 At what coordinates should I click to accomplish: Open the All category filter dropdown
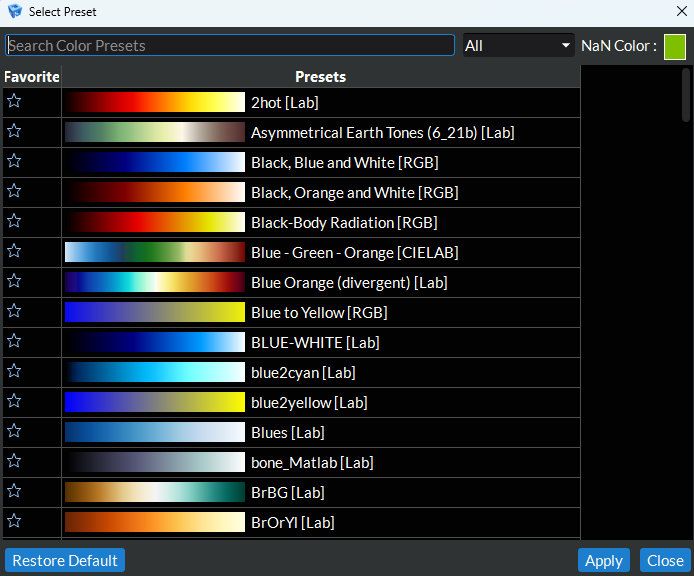tap(518, 46)
